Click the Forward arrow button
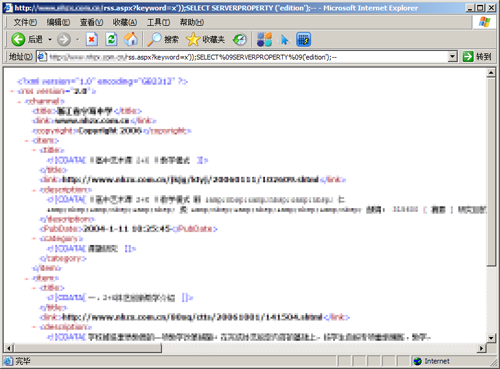 pos(64,39)
